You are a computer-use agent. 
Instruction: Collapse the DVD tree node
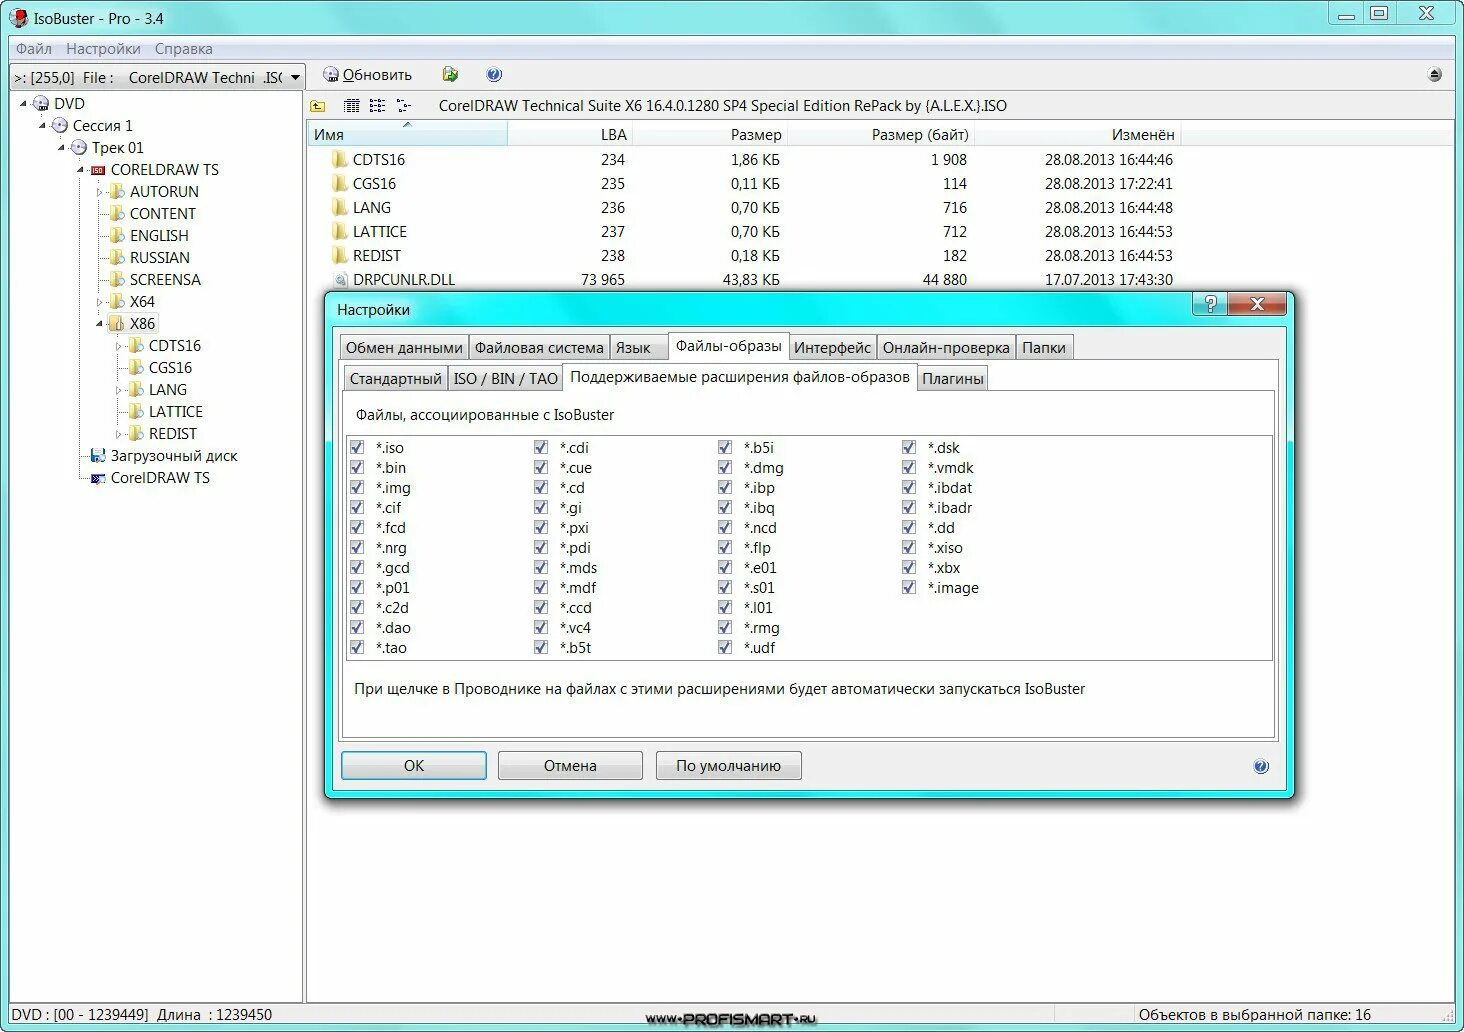(x=23, y=104)
